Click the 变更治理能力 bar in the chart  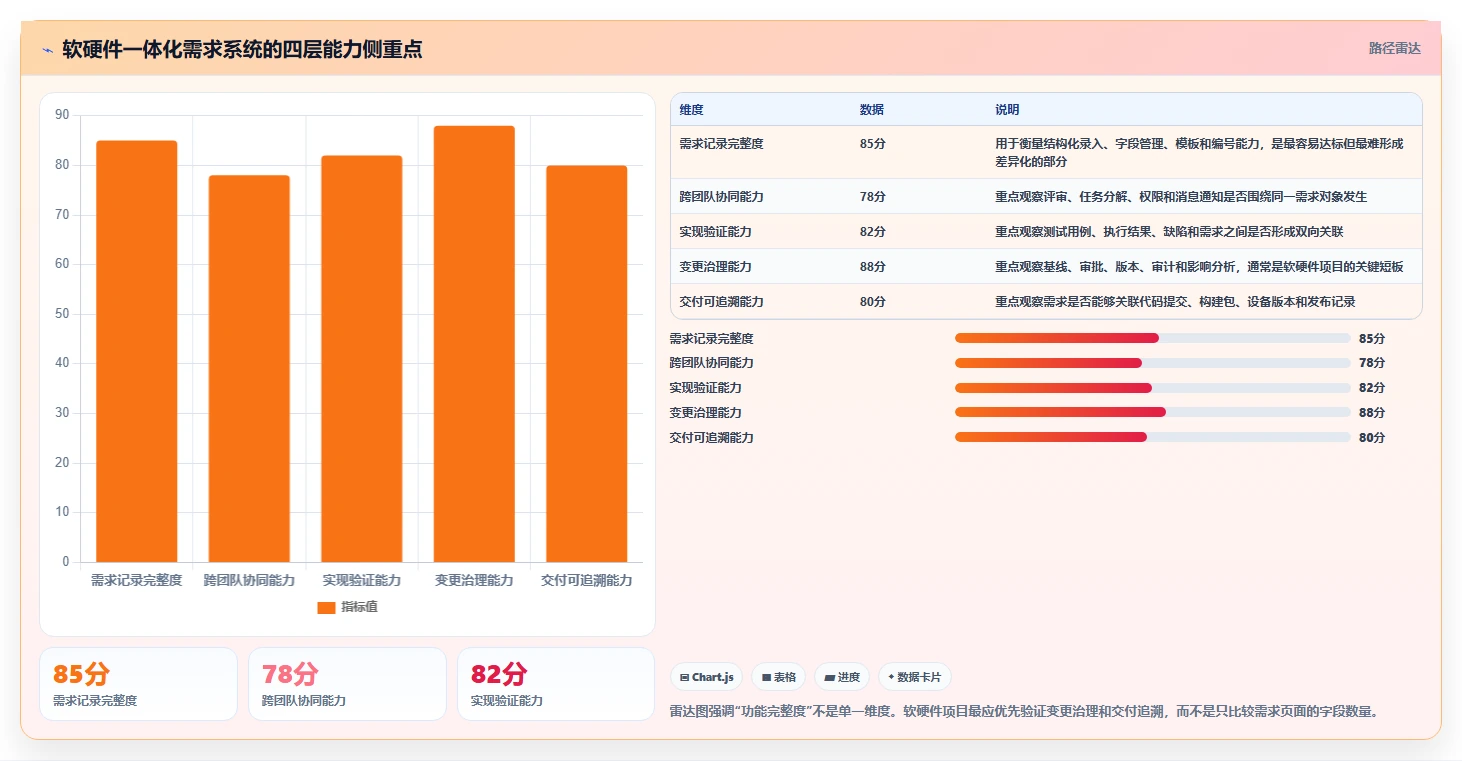[x=474, y=344]
